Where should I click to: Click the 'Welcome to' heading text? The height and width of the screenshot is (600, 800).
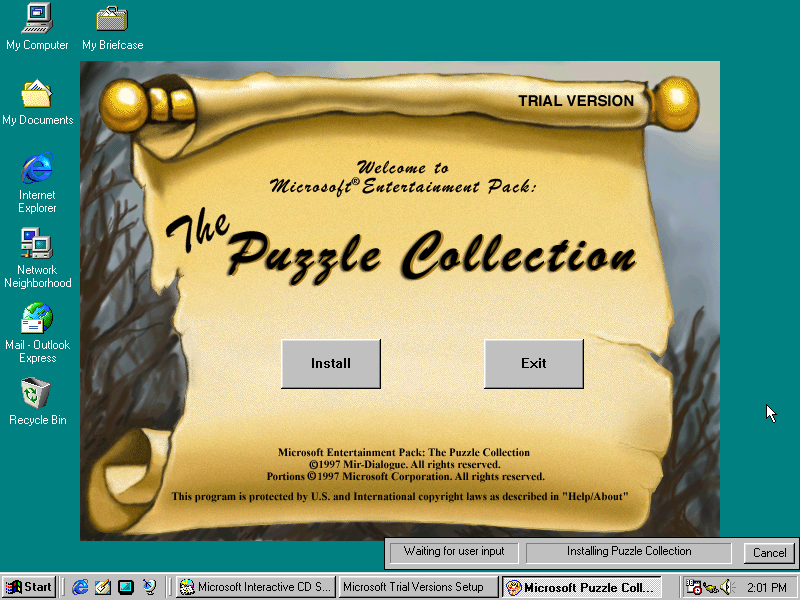(x=403, y=167)
